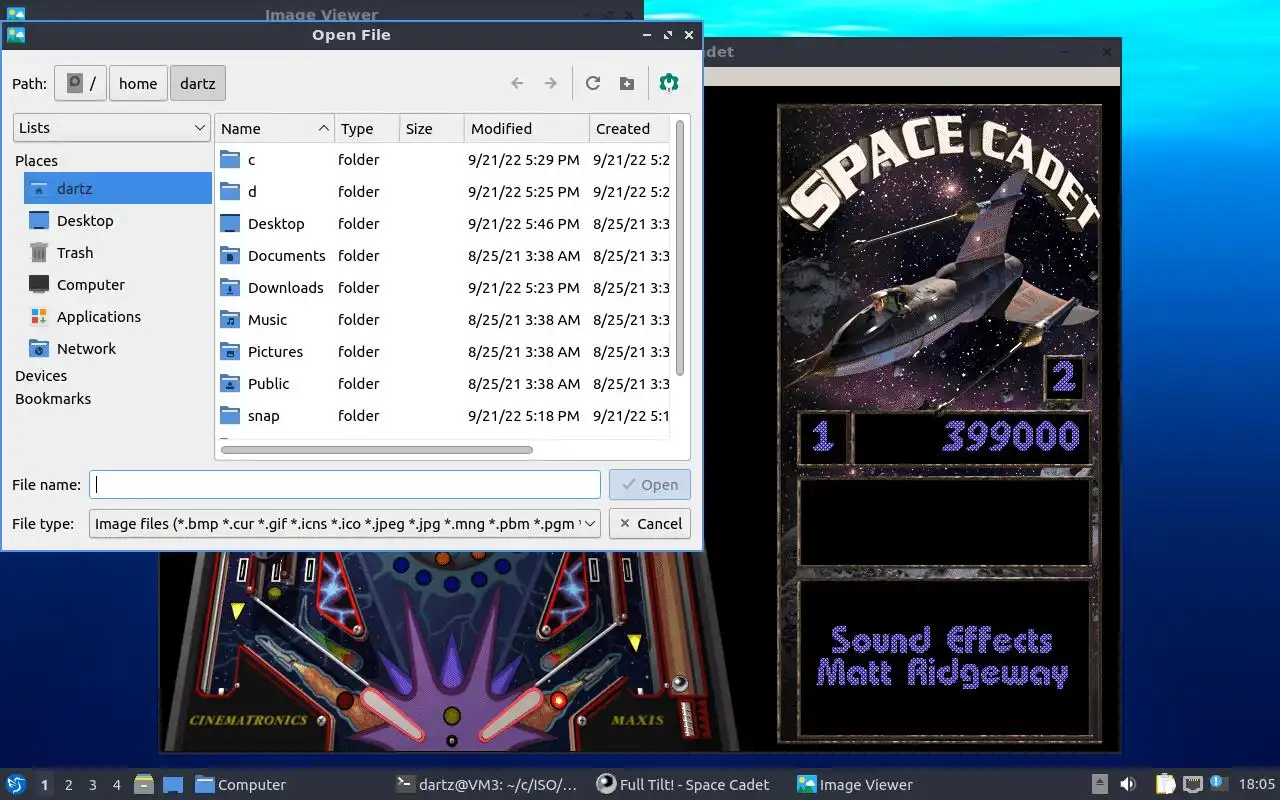
Task: Click the taskbar clock showing 18:05
Action: (1257, 785)
